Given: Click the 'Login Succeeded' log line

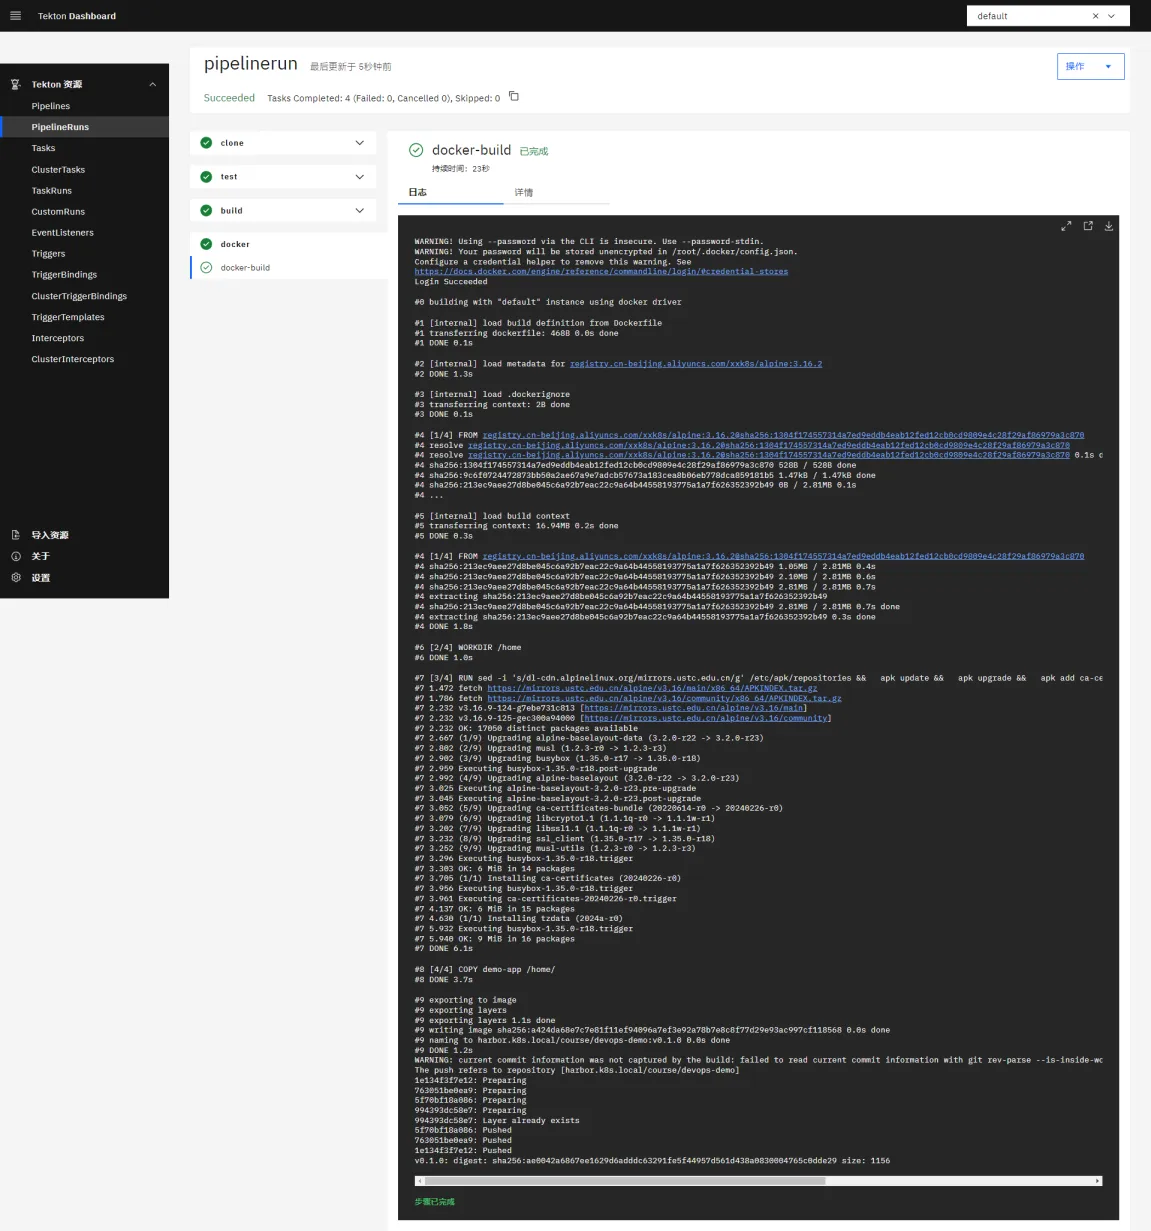Looking at the screenshot, I should 451,282.
